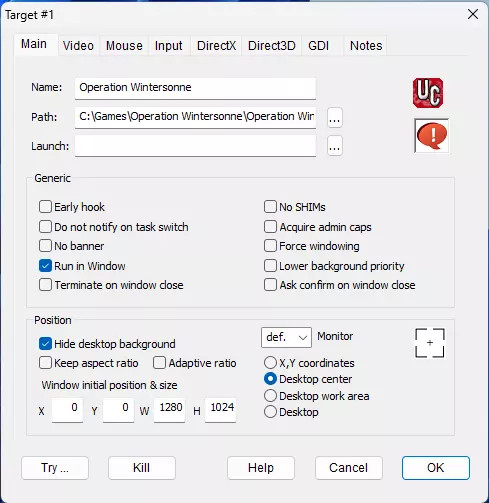Disable the Run in Window checkbox
Image resolution: width=489 pixels, height=503 pixels.
point(45,266)
